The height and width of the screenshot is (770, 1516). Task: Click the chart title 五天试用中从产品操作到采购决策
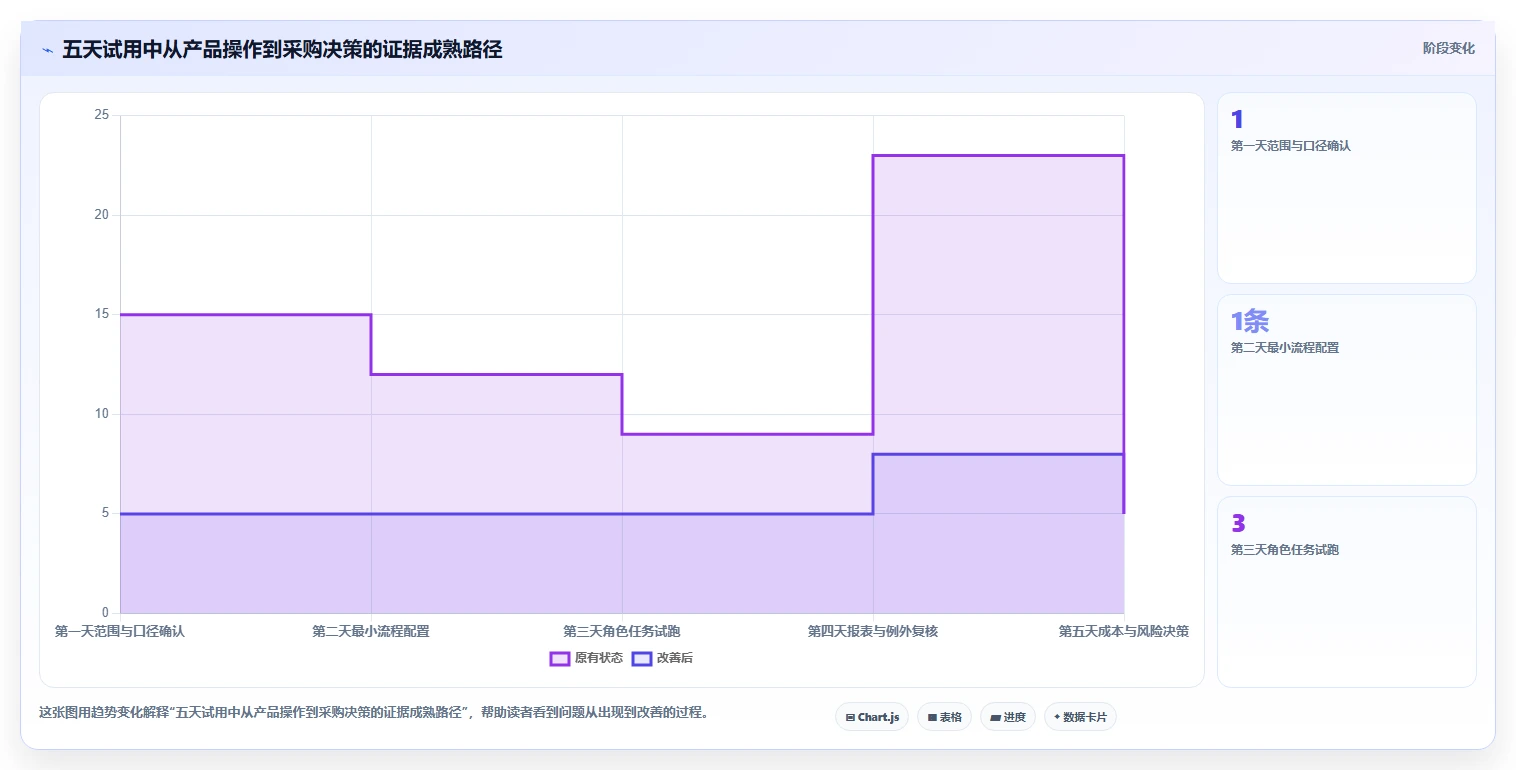[282, 49]
